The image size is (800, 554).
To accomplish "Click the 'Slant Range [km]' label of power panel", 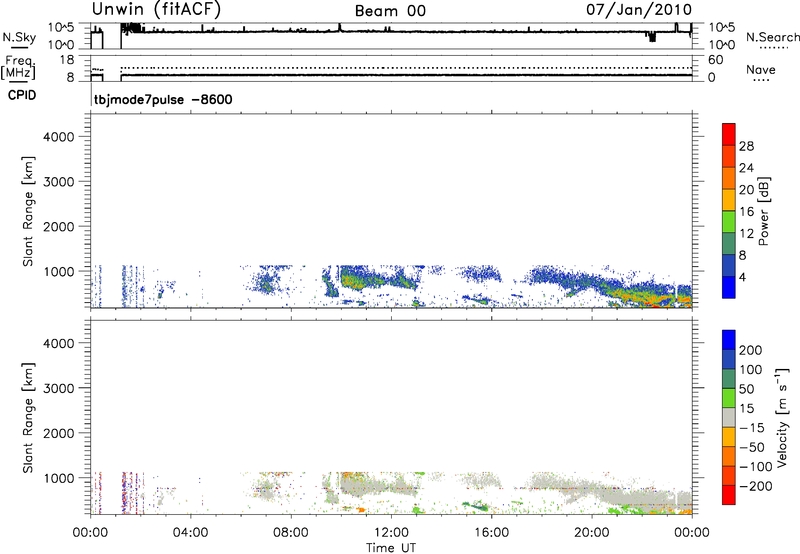I will point(28,211).
